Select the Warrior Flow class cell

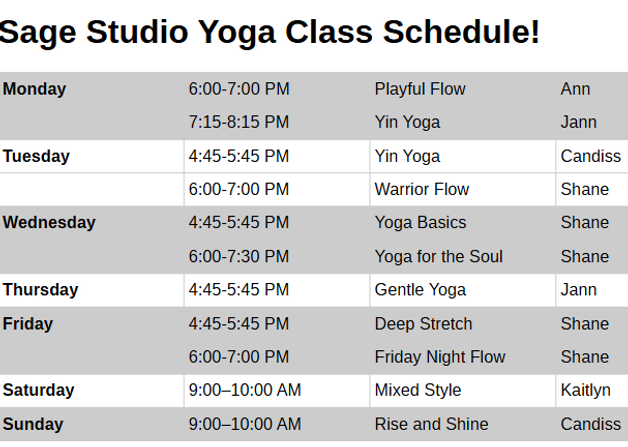coord(421,189)
